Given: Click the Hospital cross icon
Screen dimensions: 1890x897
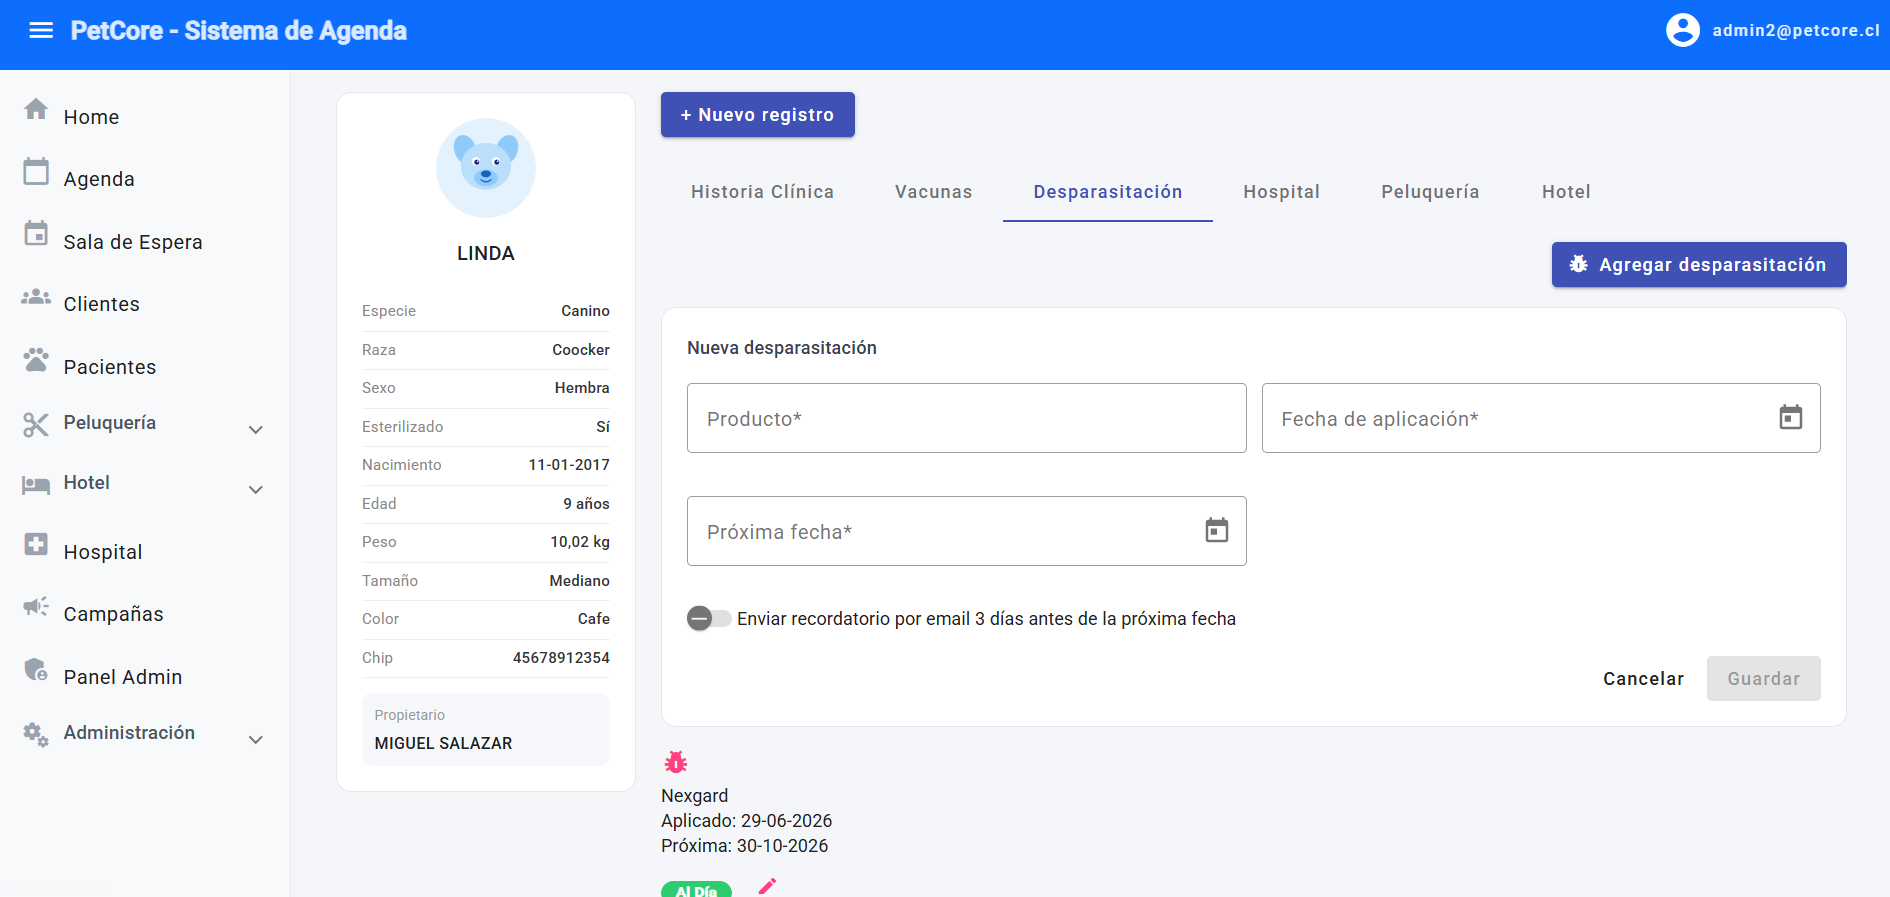Looking at the screenshot, I should 36,544.
